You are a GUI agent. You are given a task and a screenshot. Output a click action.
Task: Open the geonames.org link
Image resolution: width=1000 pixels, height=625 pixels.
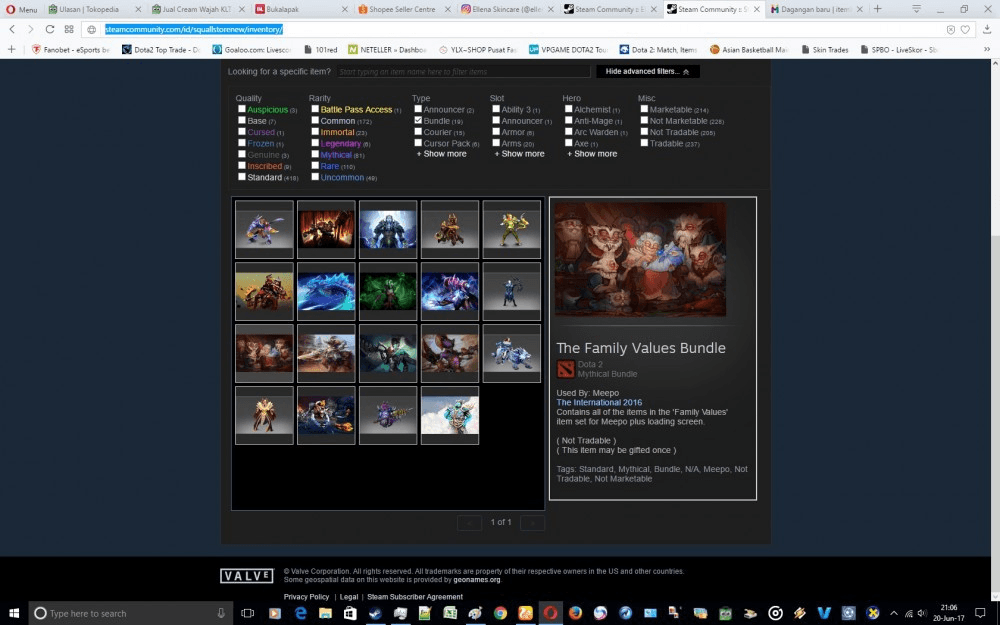(477, 580)
